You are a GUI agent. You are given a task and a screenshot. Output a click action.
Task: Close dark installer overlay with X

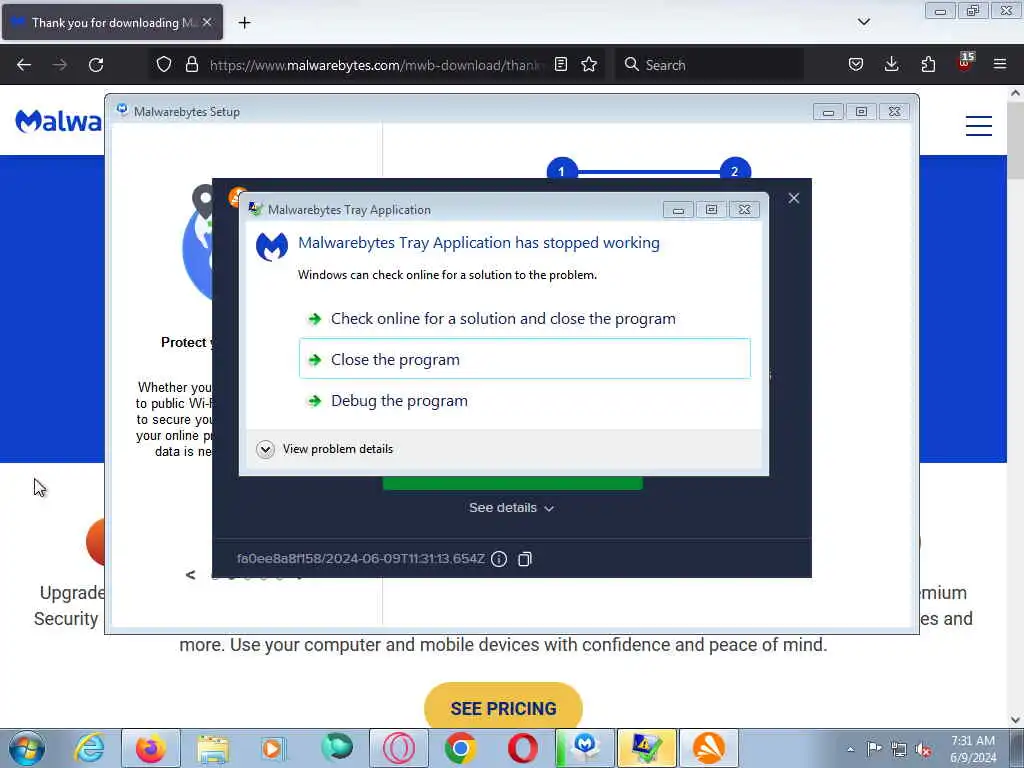coord(793,198)
